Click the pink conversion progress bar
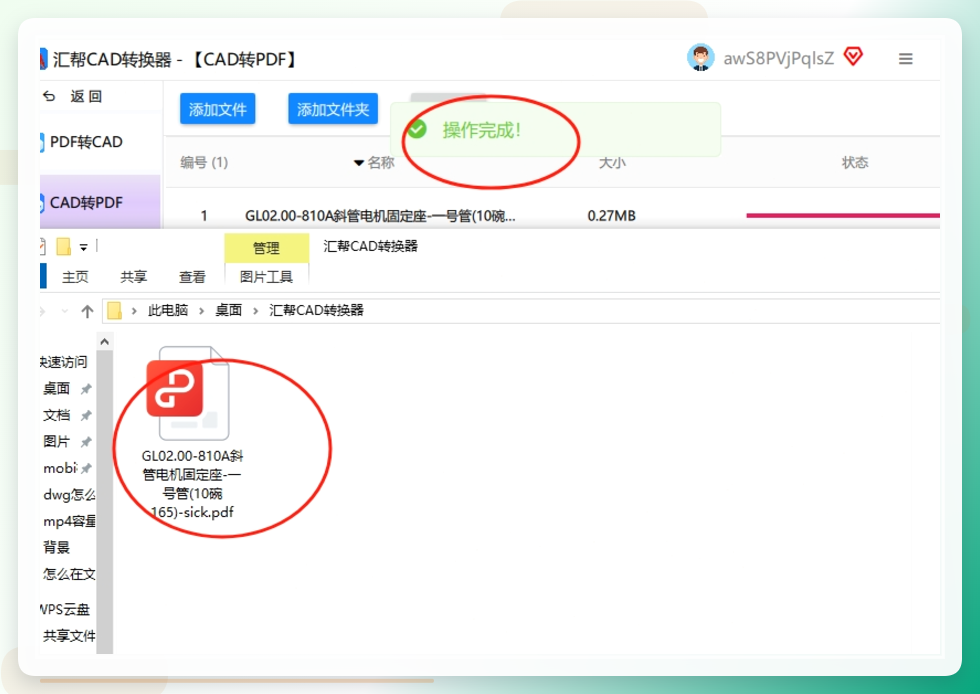 (x=843, y=216)
